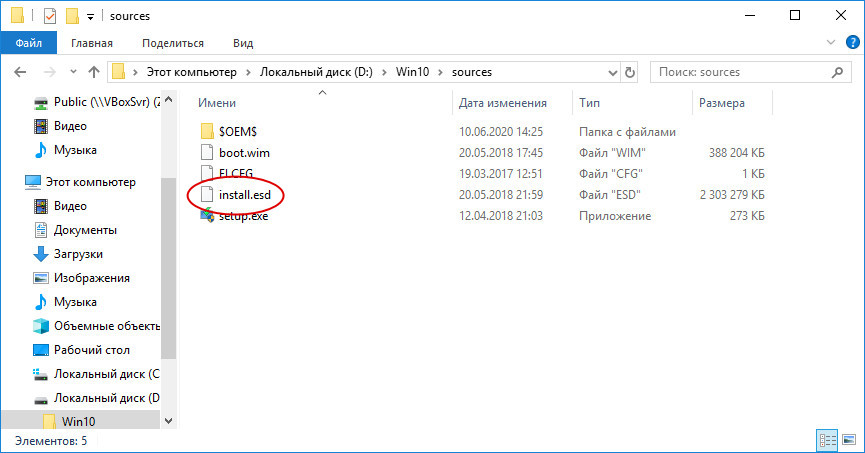Open the recent locations dropdown arrow
865x453 pixels.
[x=73, y=72]
